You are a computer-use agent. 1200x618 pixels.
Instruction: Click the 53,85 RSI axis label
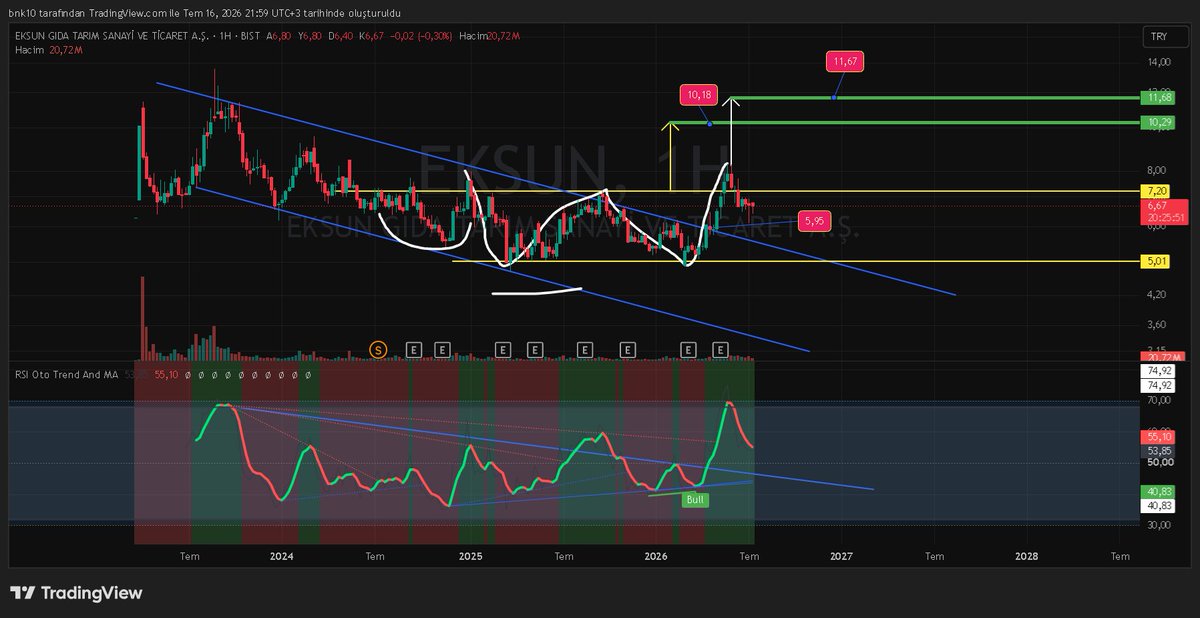coord(1160,451)
